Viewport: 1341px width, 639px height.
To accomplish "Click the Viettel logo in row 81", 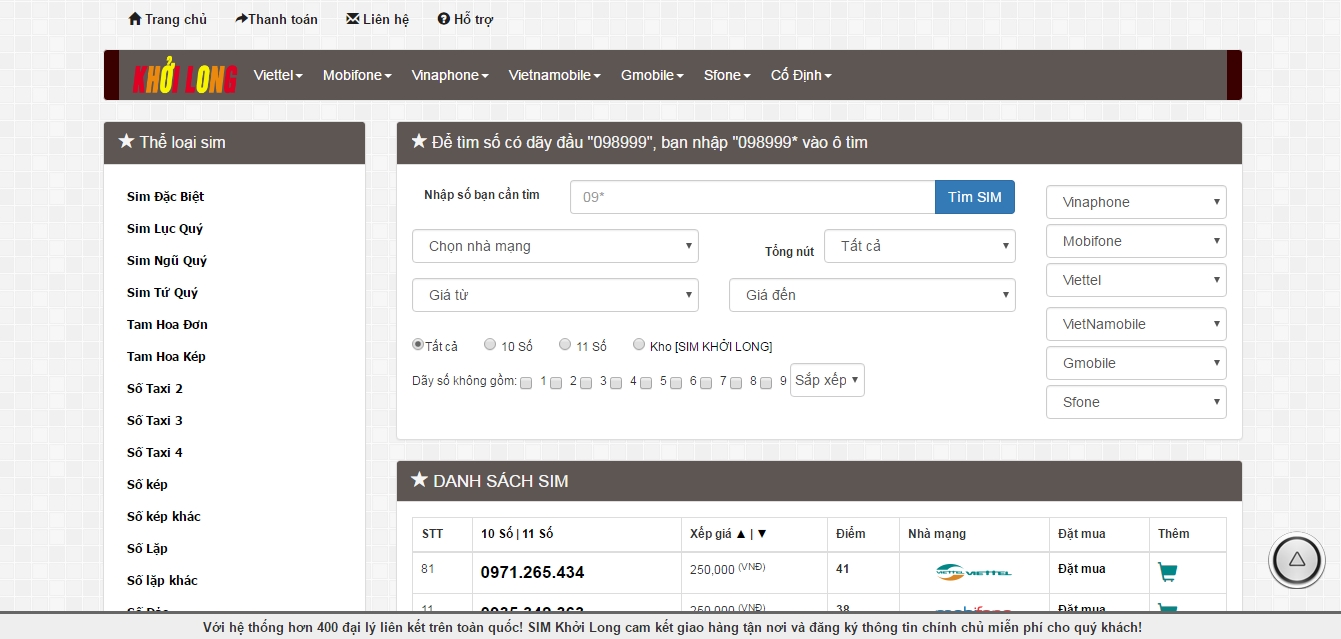I will tap(973, 572).
